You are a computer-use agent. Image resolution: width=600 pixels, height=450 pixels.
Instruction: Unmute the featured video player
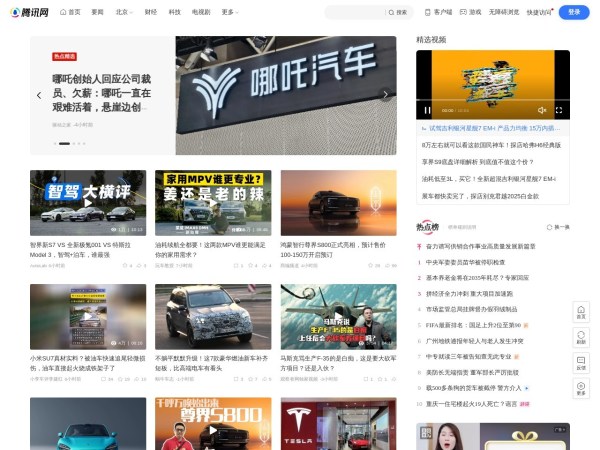tap(542, 110)
